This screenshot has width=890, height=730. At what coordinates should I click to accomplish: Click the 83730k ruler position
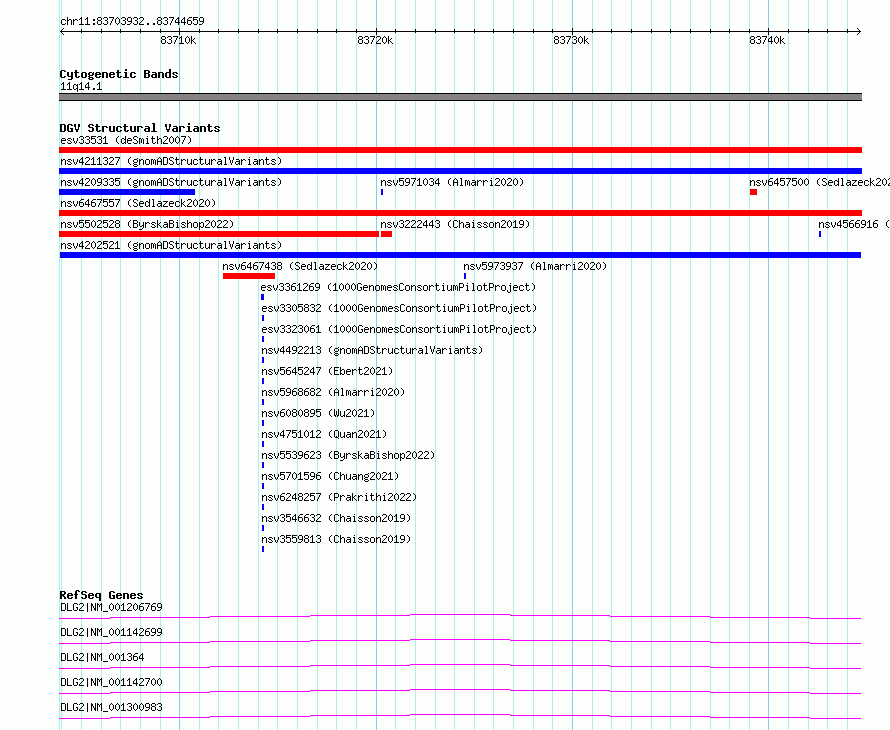571,40
